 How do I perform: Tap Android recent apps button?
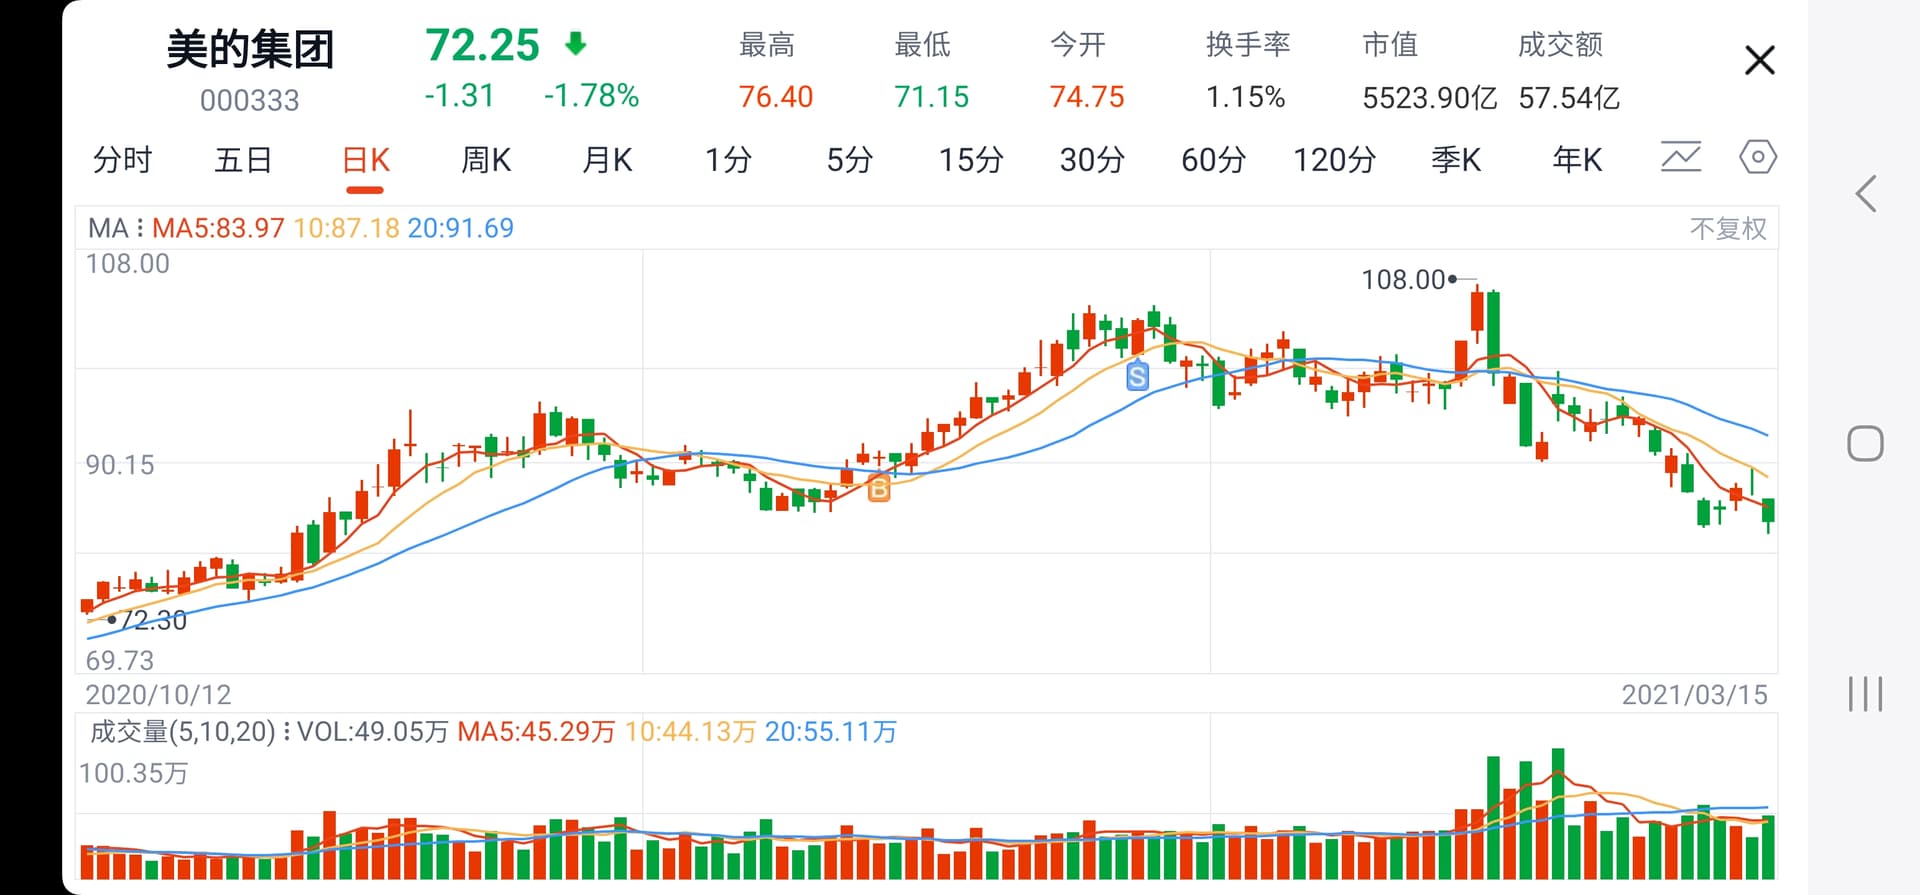(1865, 694)
